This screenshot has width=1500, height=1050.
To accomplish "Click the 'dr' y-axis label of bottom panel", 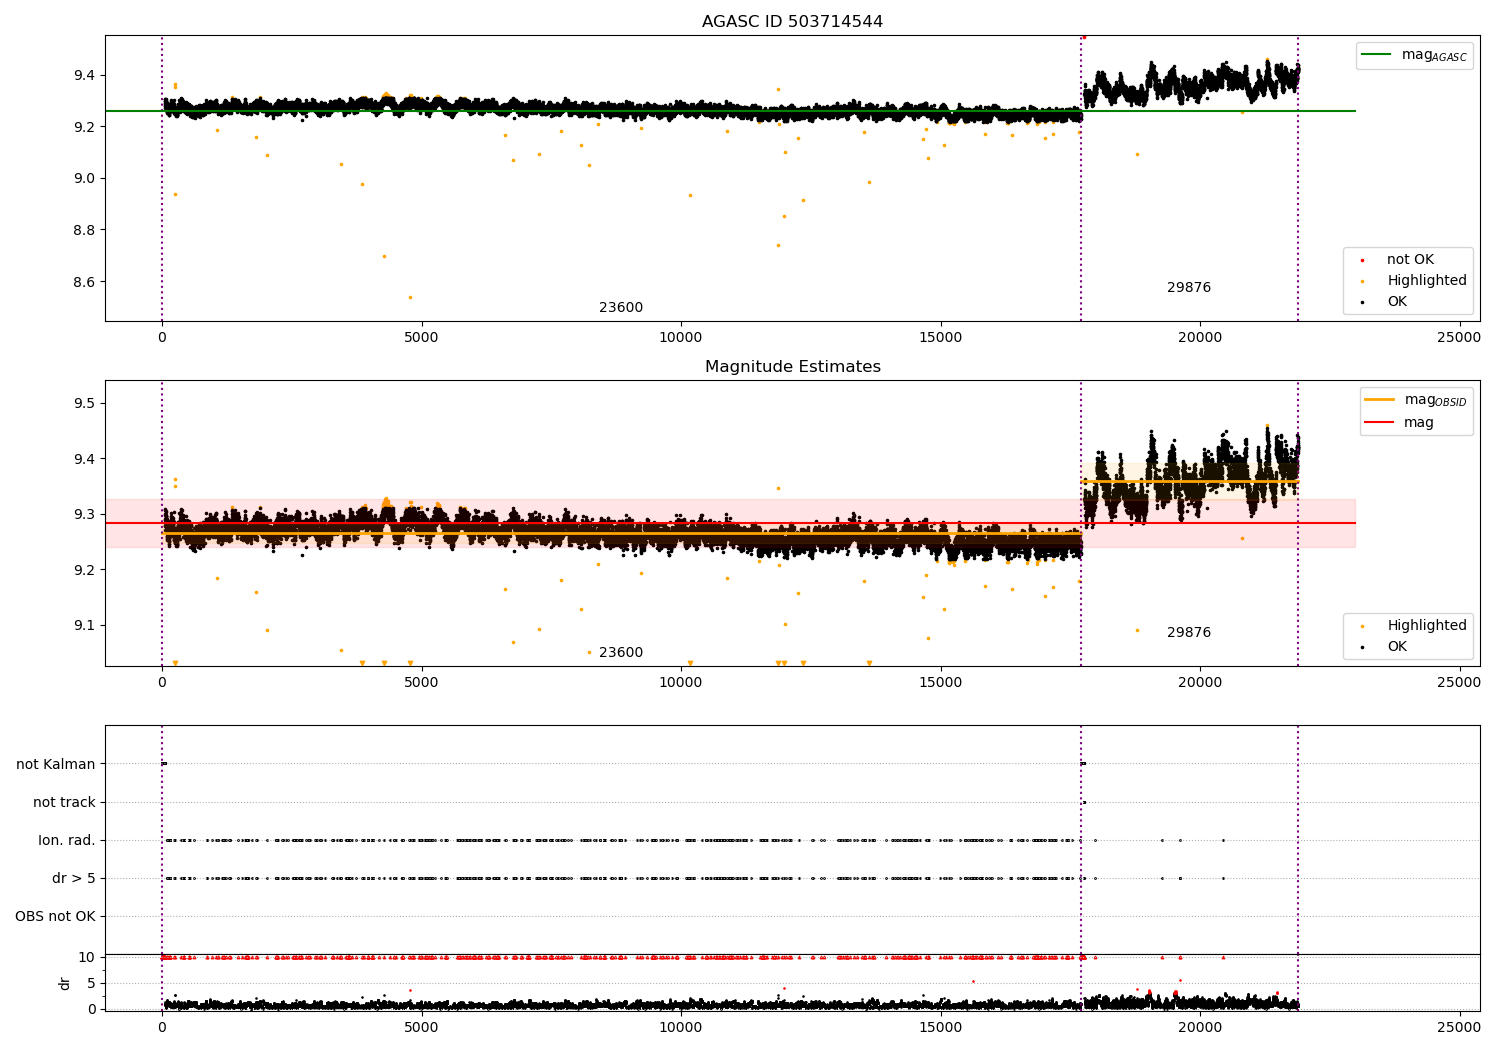I will pos(65,983).
